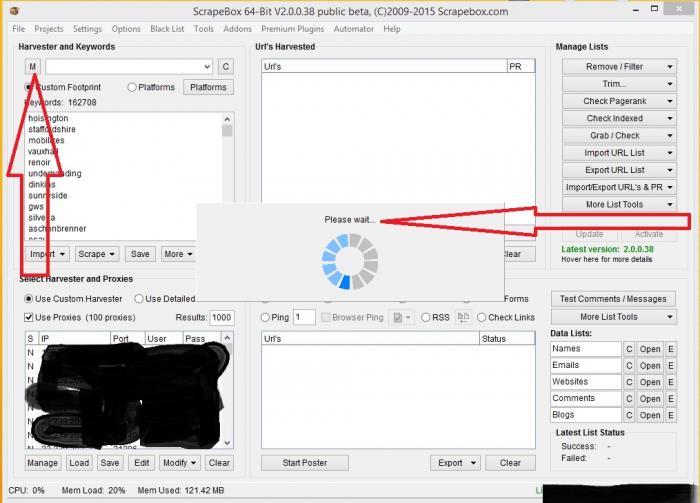The height and width of the screenshot is (503, 700).
Task: Click Test Comments / Messages button
Action: pyautogui.click(x=613, y=299)
